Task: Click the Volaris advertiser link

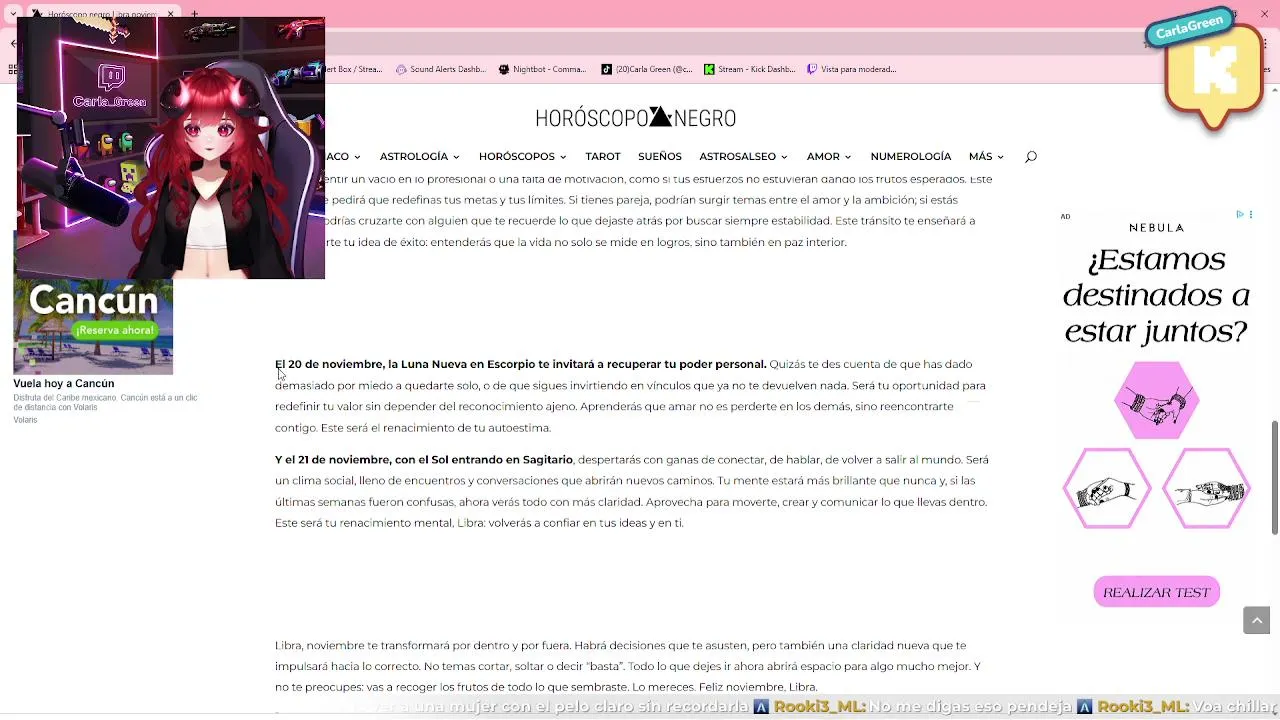Action: pos(25,420)
